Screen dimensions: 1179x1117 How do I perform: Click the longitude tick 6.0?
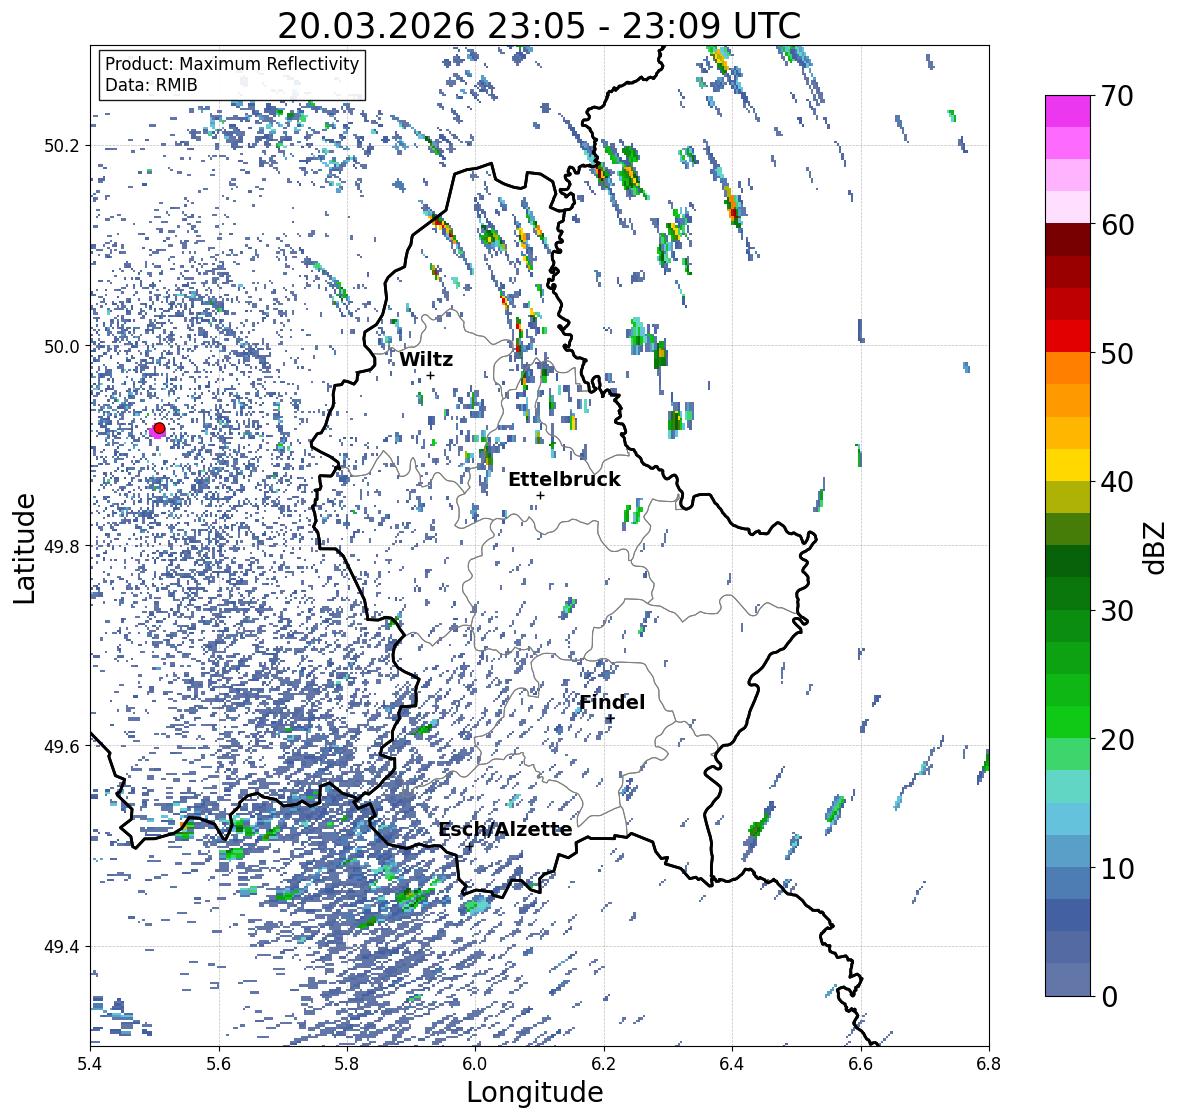coord(475,1064)
